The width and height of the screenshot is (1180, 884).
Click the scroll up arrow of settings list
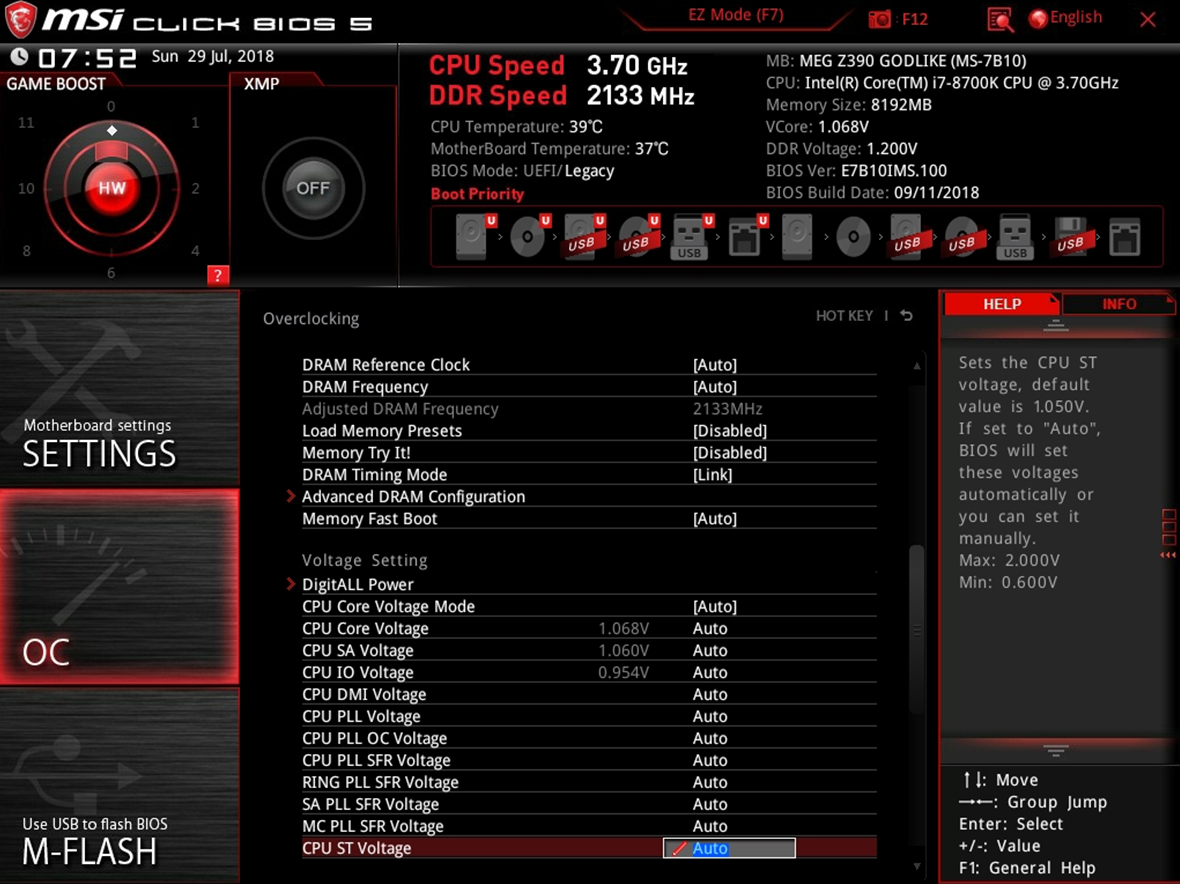pos(917,366)
